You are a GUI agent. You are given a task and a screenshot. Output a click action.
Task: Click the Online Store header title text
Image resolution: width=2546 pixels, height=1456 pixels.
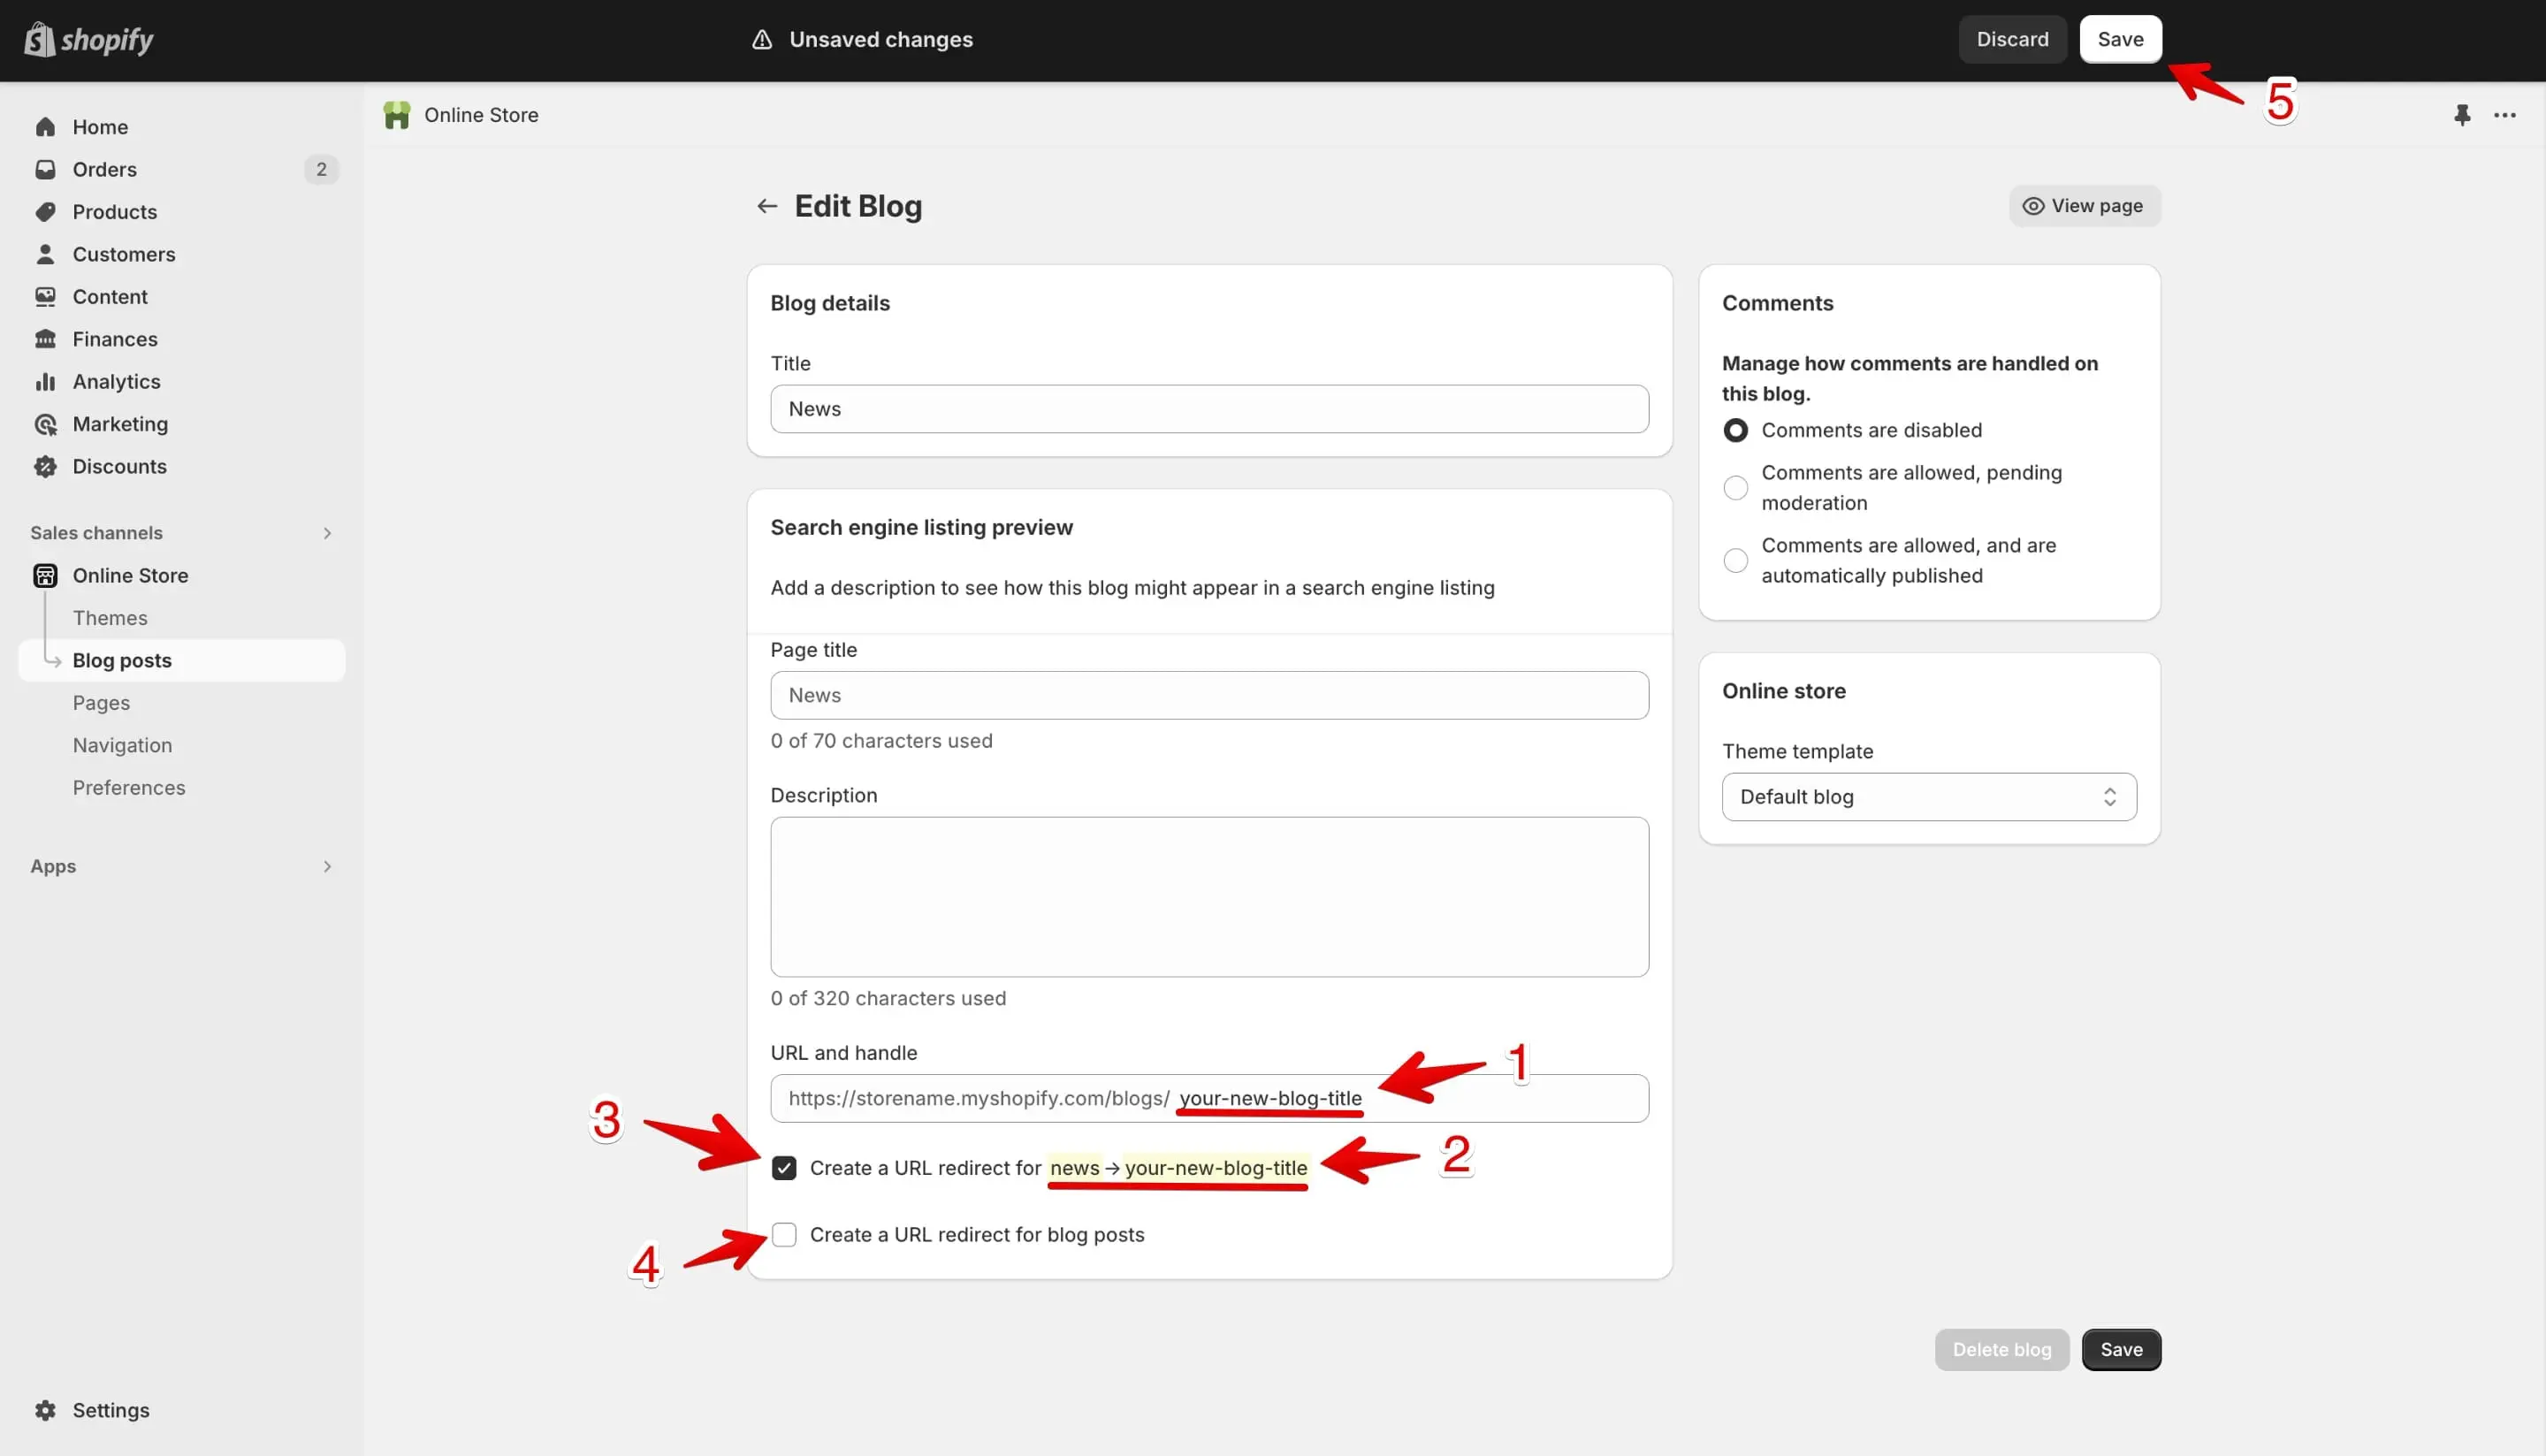(x=481, y=115)
